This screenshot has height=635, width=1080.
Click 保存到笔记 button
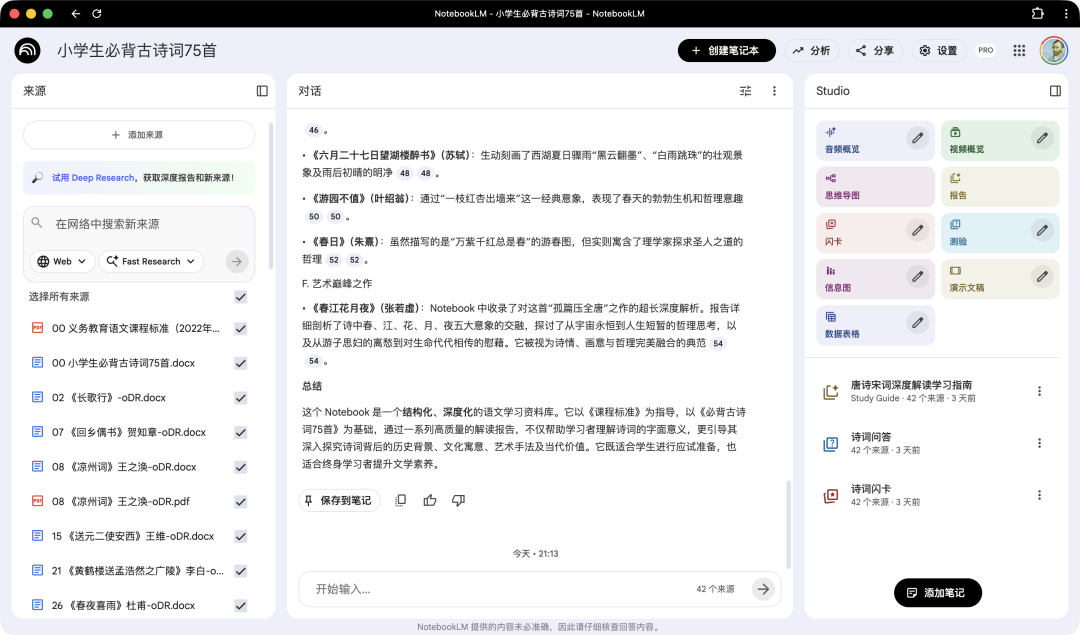pyautogui.click(x=339, y=501)
